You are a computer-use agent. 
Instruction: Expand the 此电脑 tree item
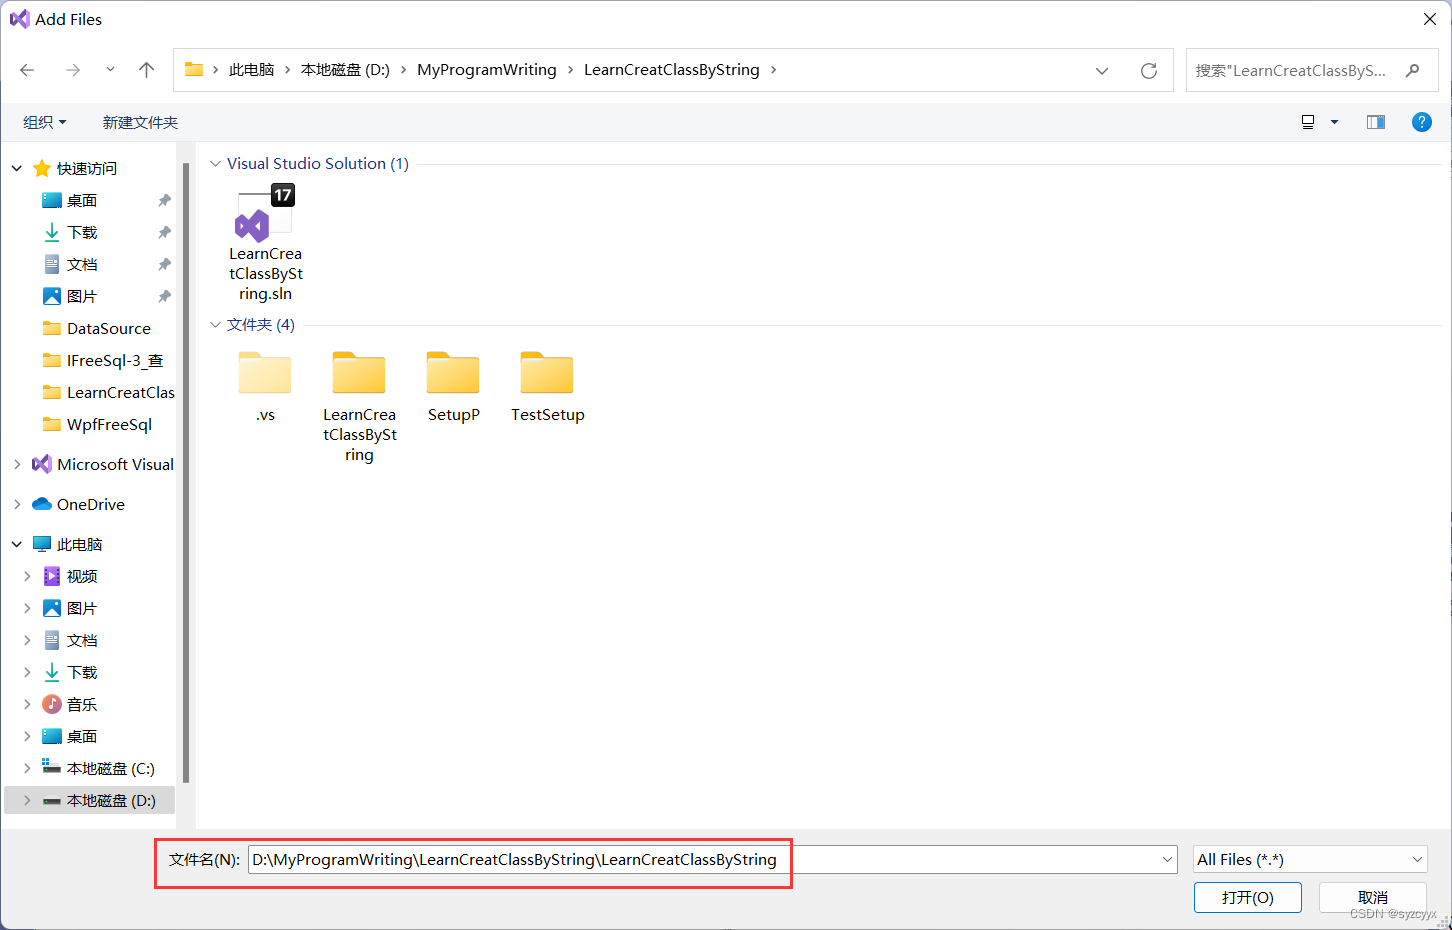point(17,543)
